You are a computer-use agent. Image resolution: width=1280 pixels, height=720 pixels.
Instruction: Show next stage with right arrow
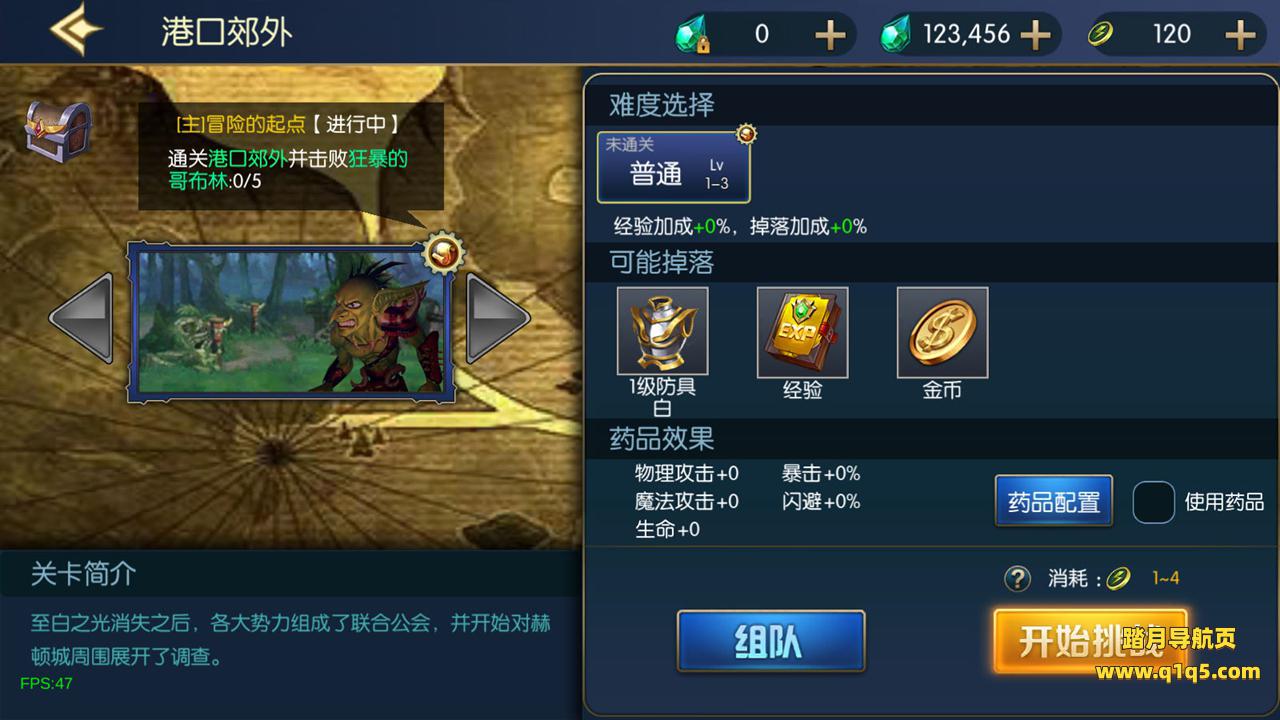tap(498, 317)
